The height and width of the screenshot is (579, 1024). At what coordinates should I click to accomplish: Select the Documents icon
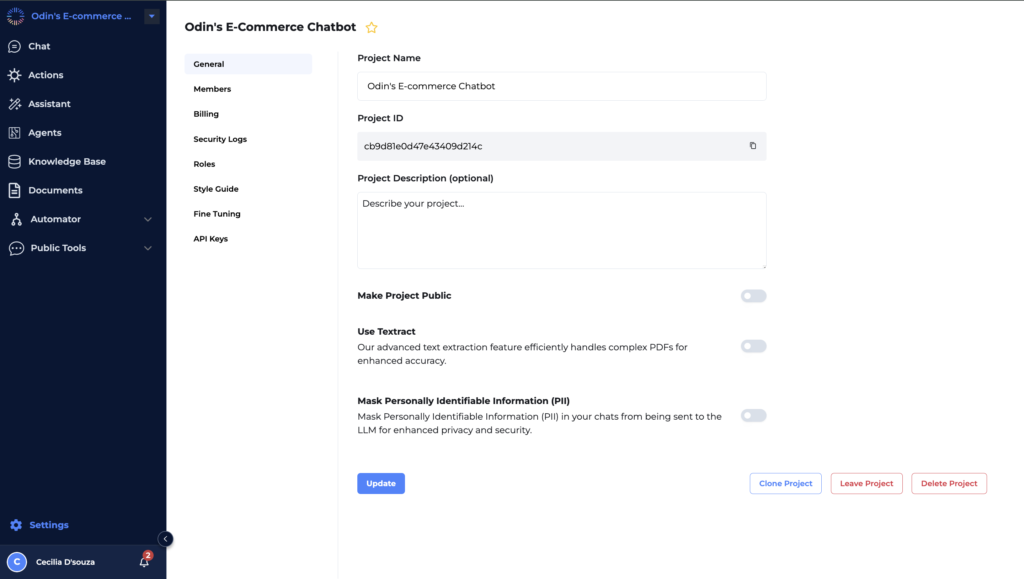coord(14,190)
